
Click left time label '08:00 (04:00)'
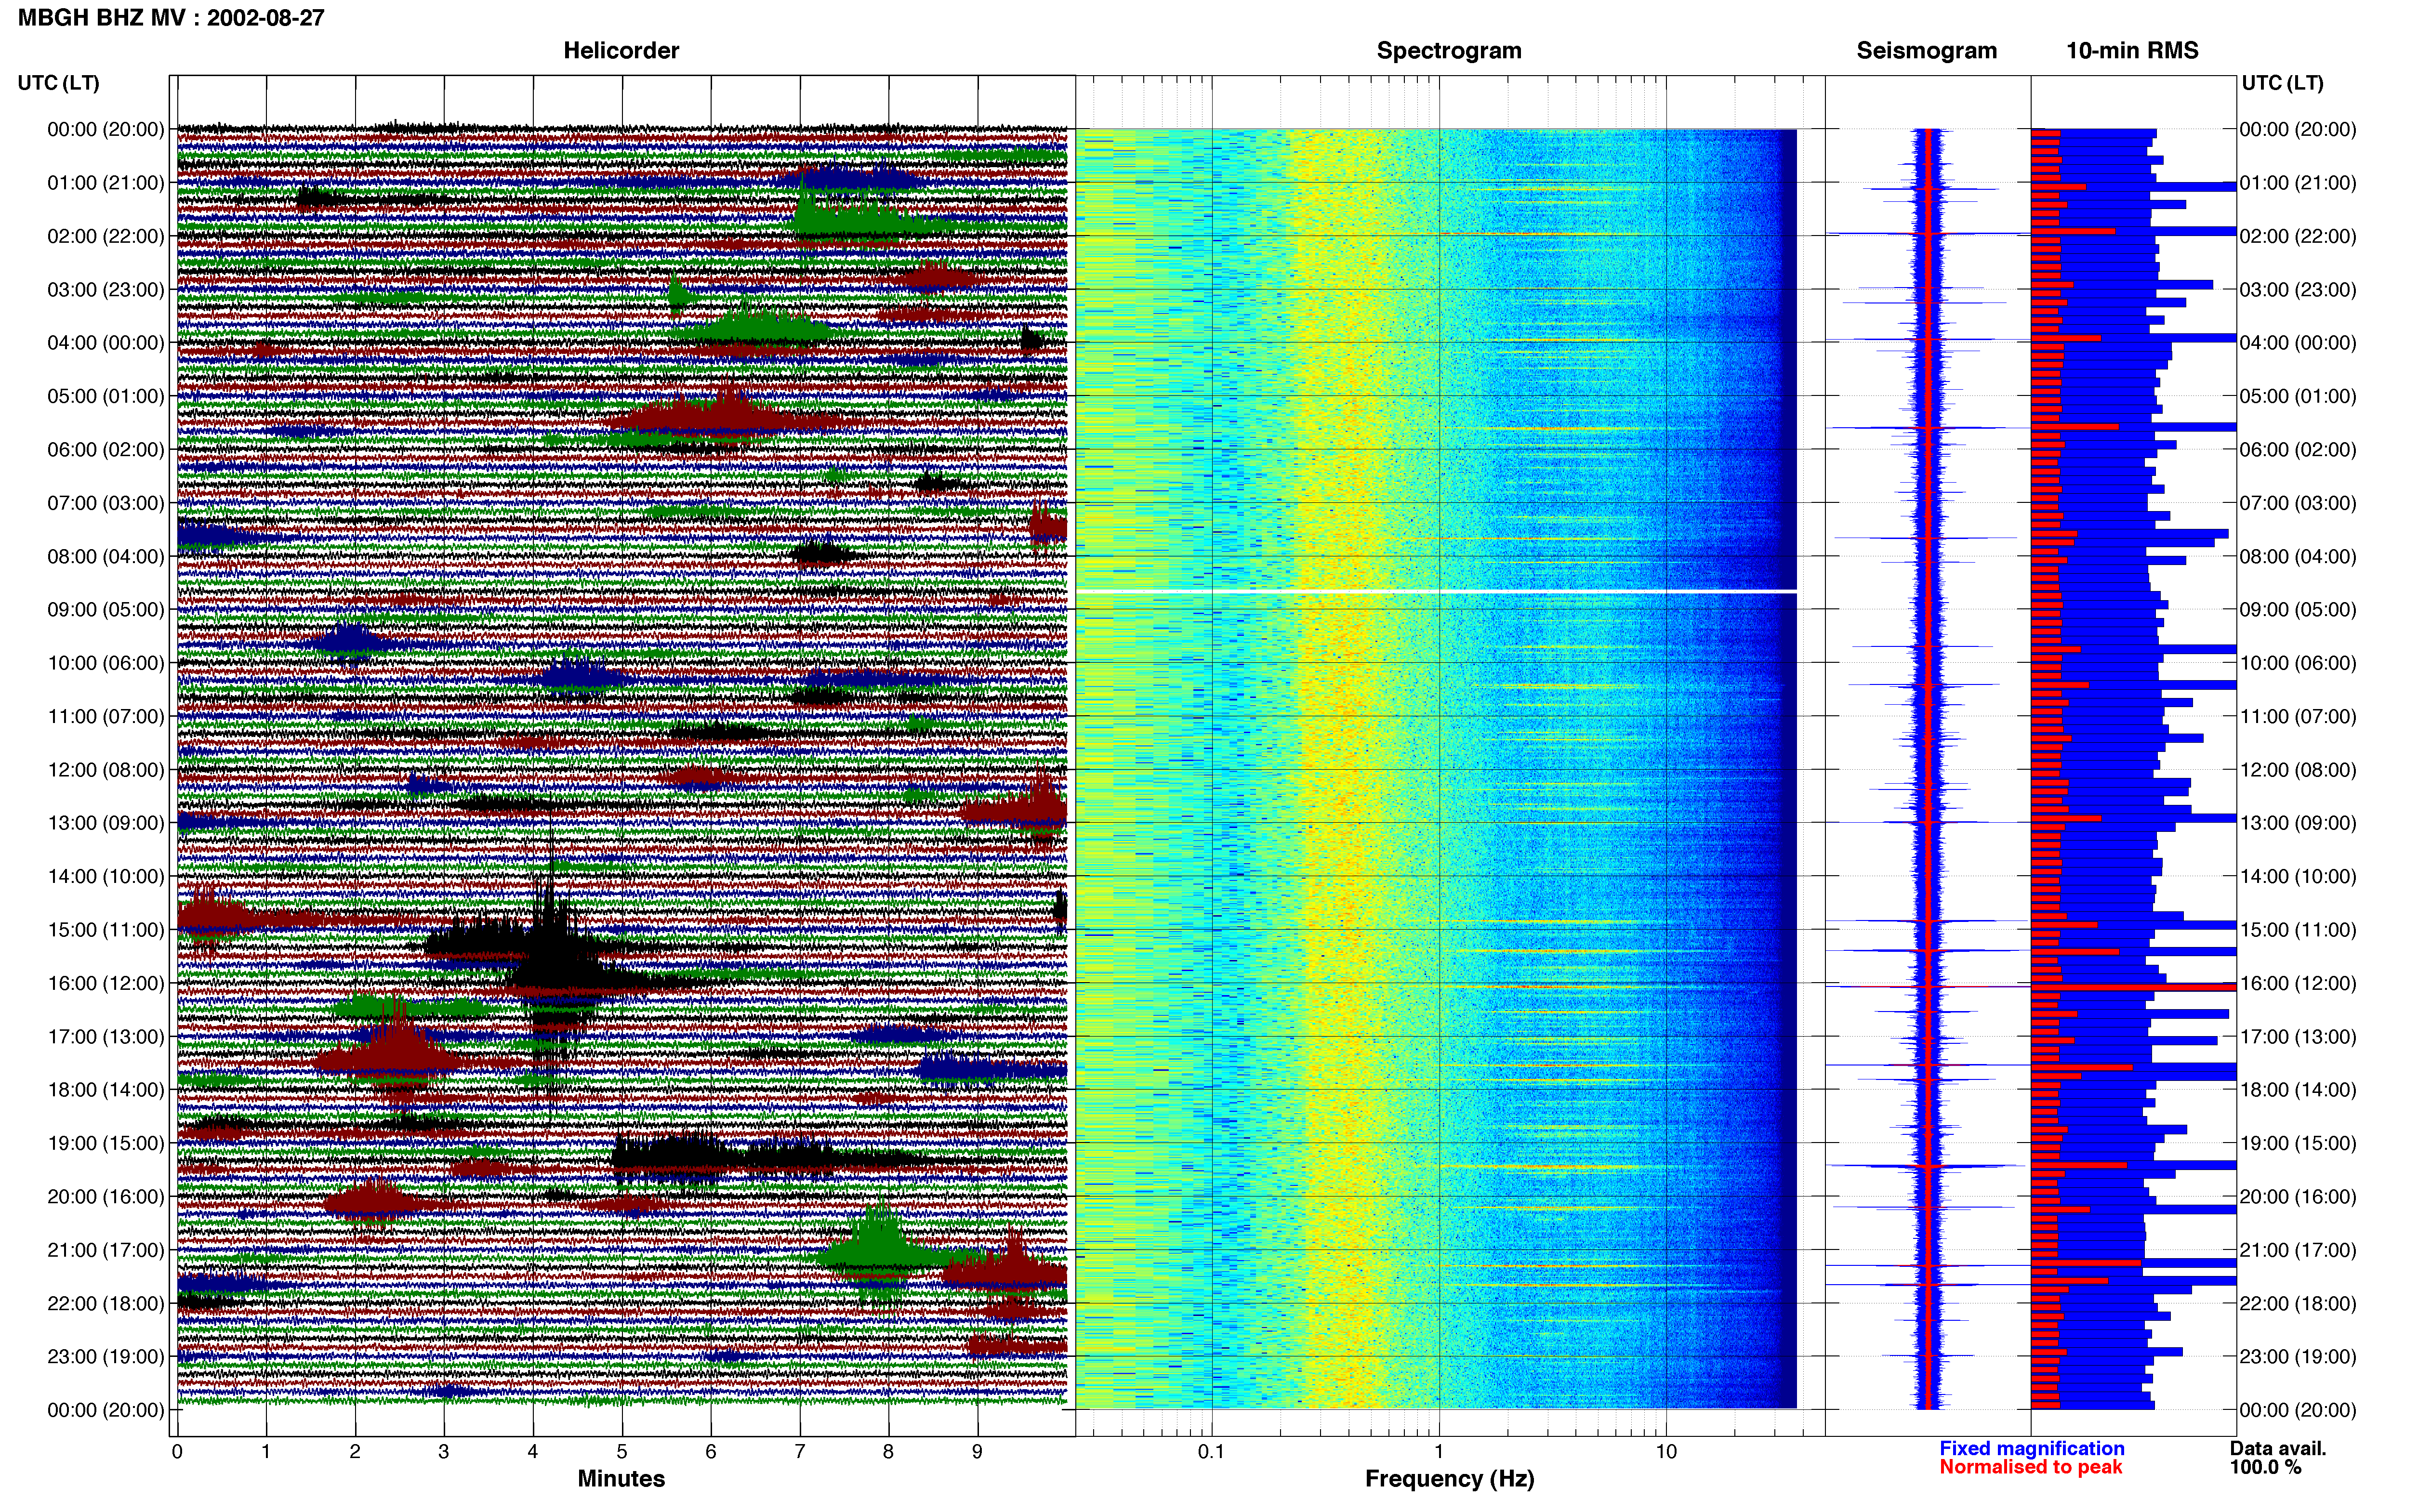106,556
